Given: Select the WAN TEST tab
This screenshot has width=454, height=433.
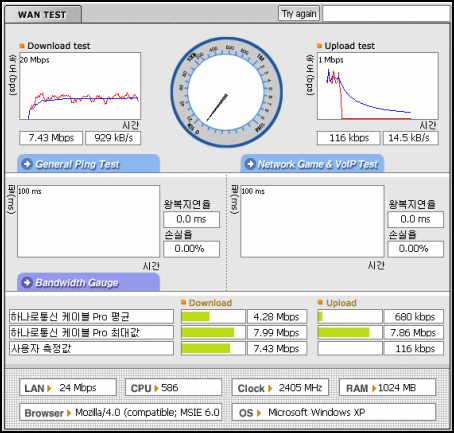Looking at the screenshot, I should coord(43,14).
